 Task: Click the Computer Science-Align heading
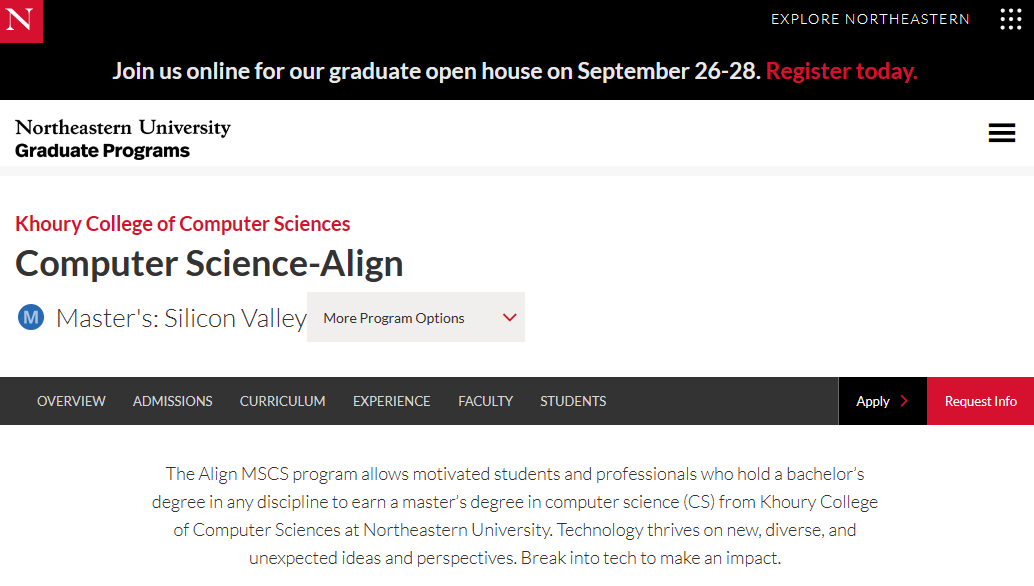pos(209,264)
